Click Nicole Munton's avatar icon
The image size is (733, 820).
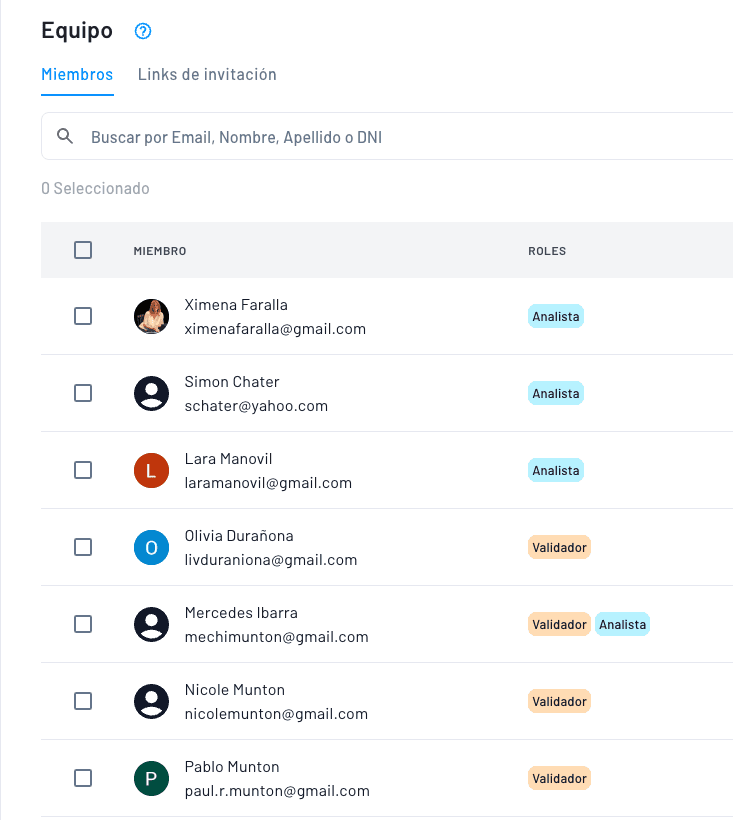pyautogui.click(x=151, y=701)
